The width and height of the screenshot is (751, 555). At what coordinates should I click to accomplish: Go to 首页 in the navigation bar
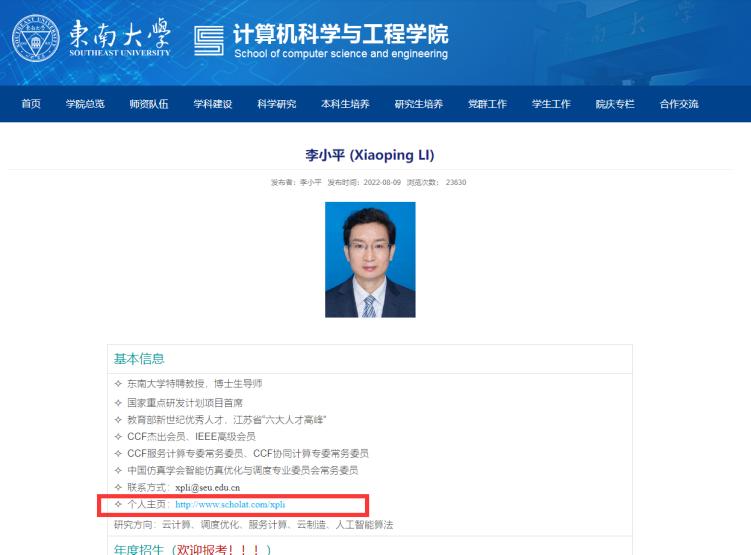[31, 105]
